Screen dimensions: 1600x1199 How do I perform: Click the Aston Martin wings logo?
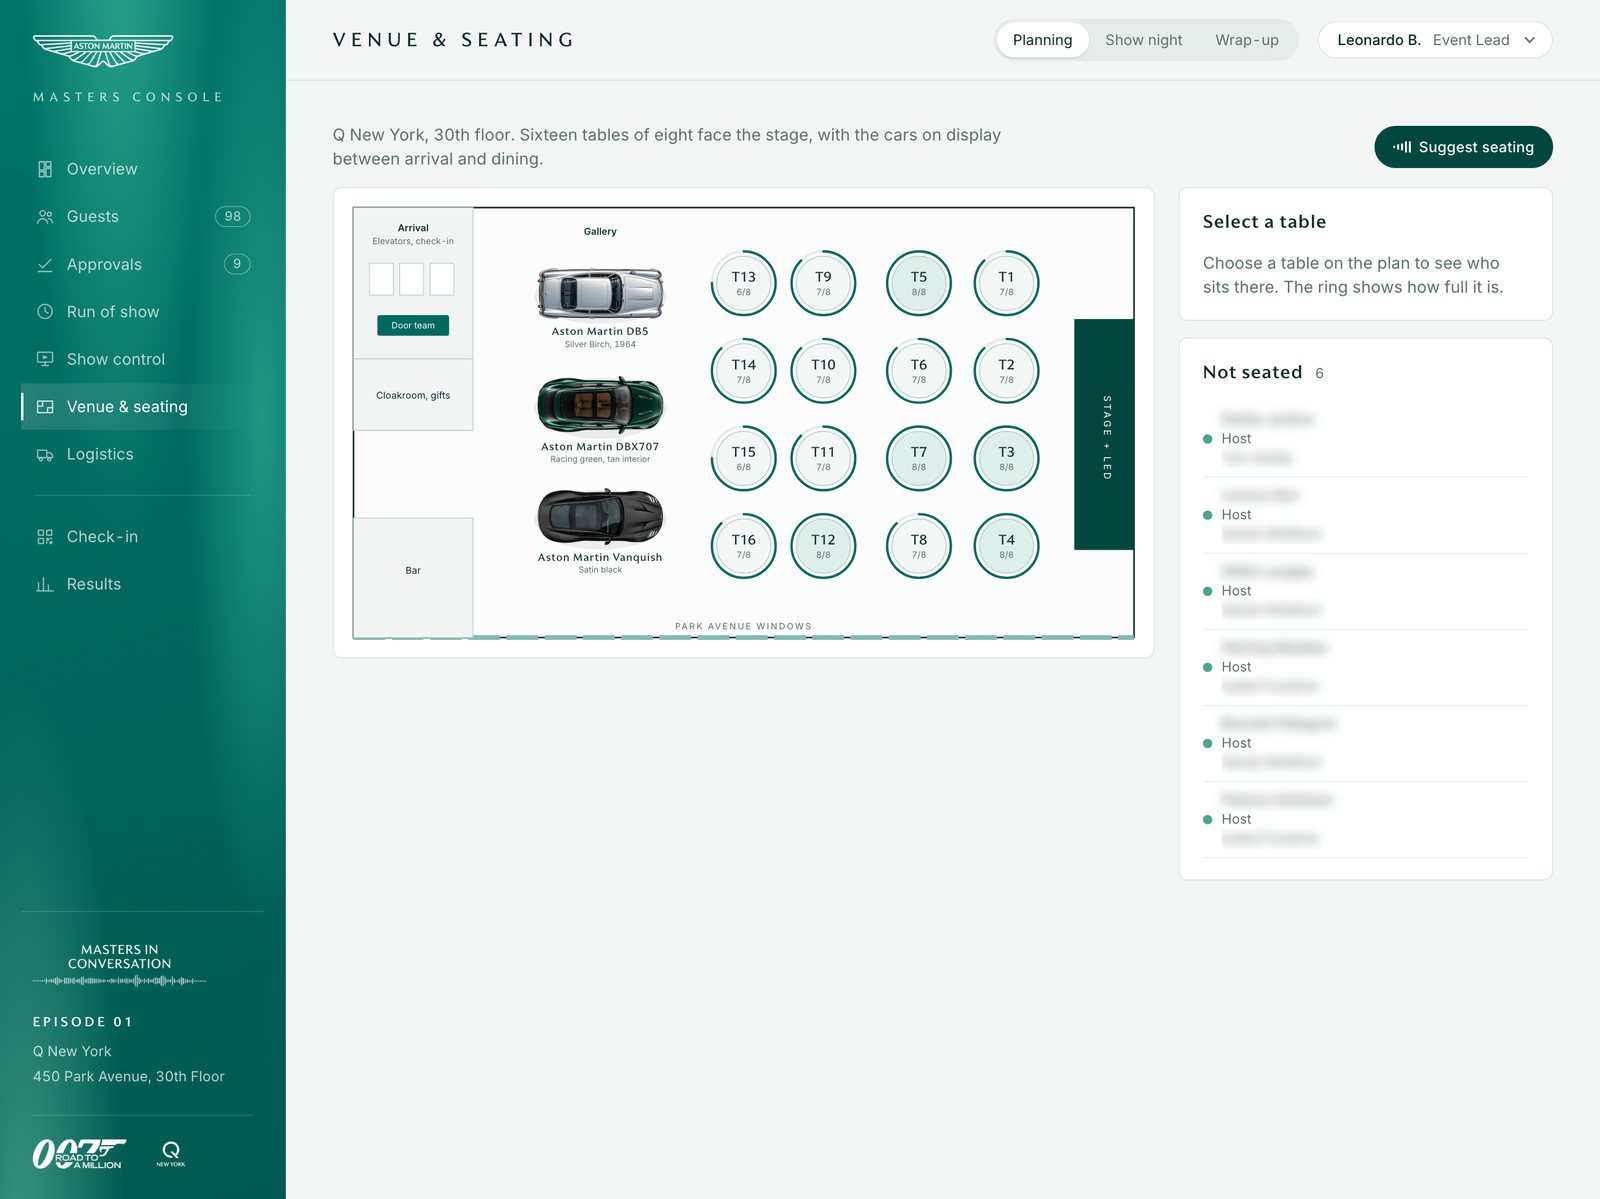pyautogui.click(x=103, y=50)
